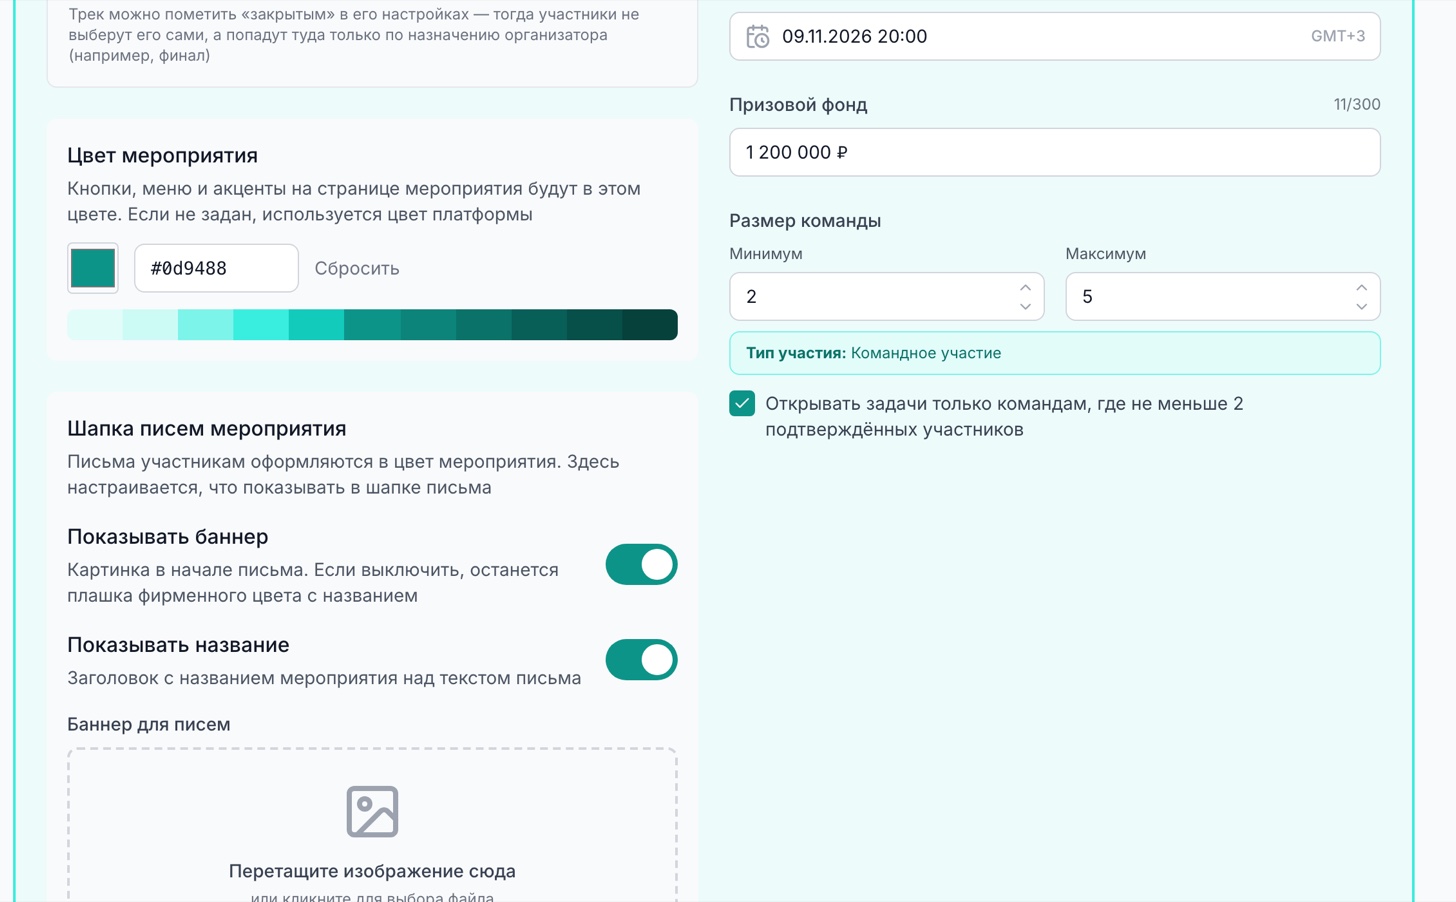Decrease the Максимум team size with the down arrow
The height and width of the screenshot is (902, 1456).
coord(1361,307)
